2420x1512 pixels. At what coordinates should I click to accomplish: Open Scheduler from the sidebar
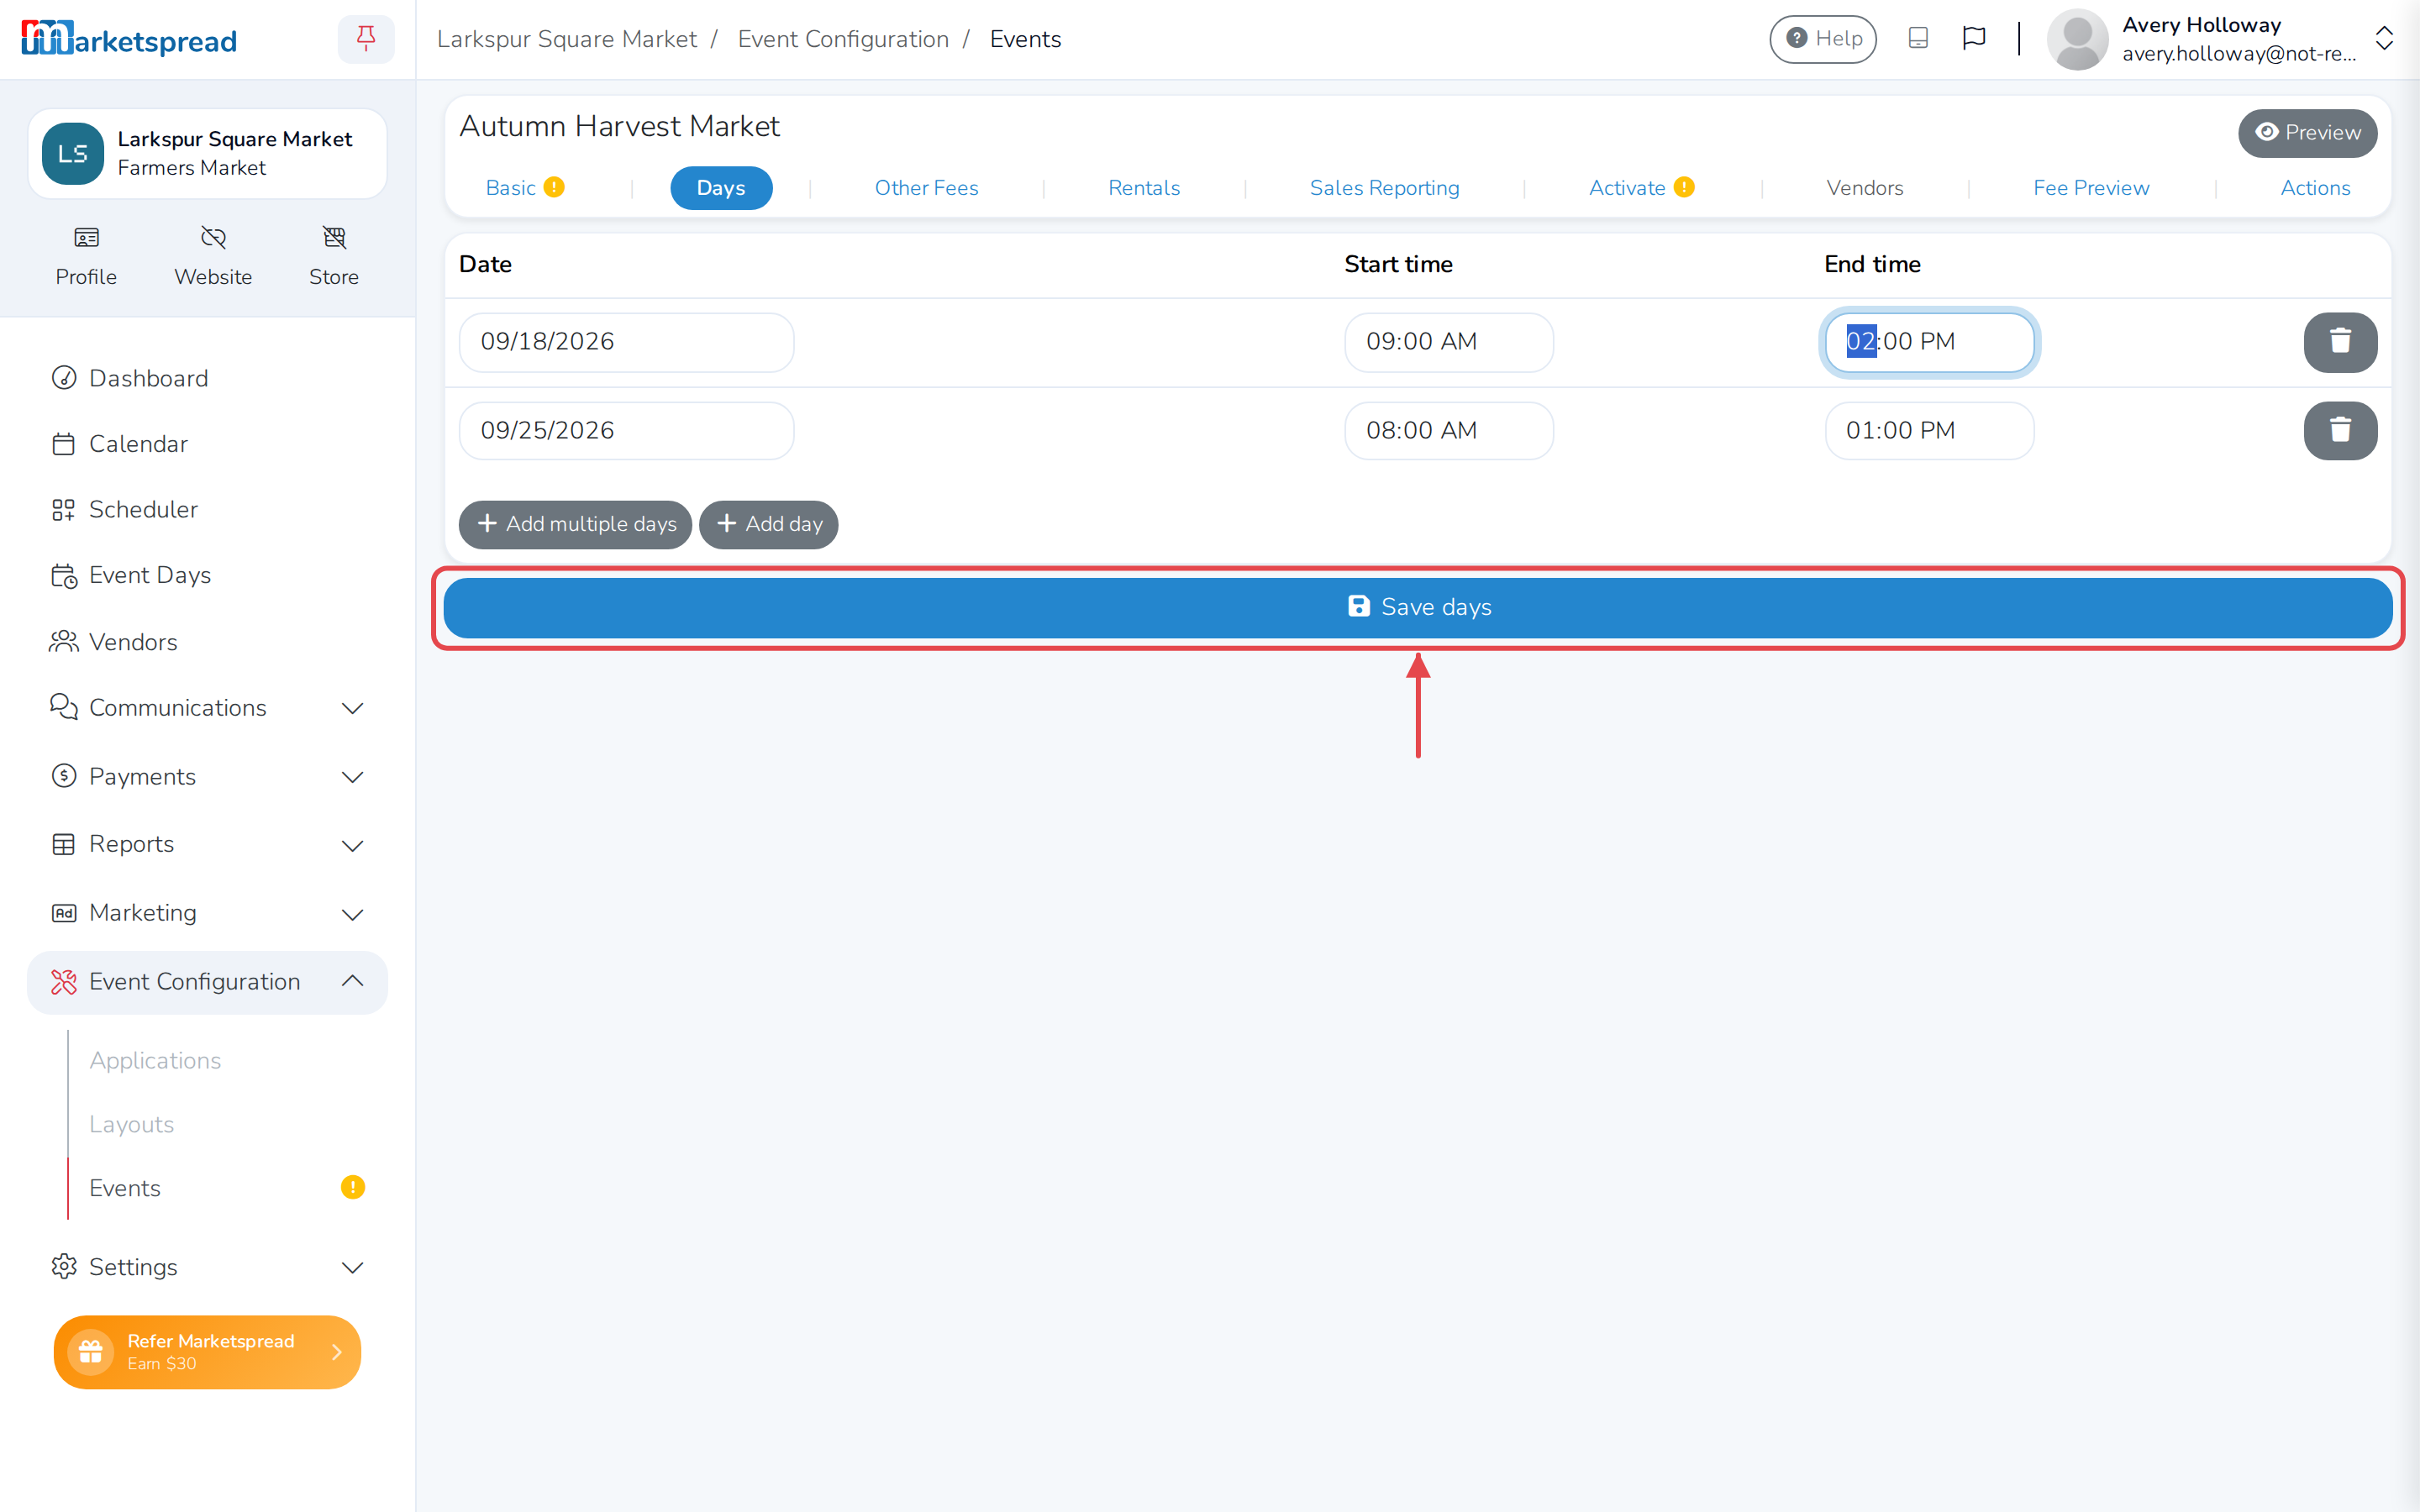[207, 509]
